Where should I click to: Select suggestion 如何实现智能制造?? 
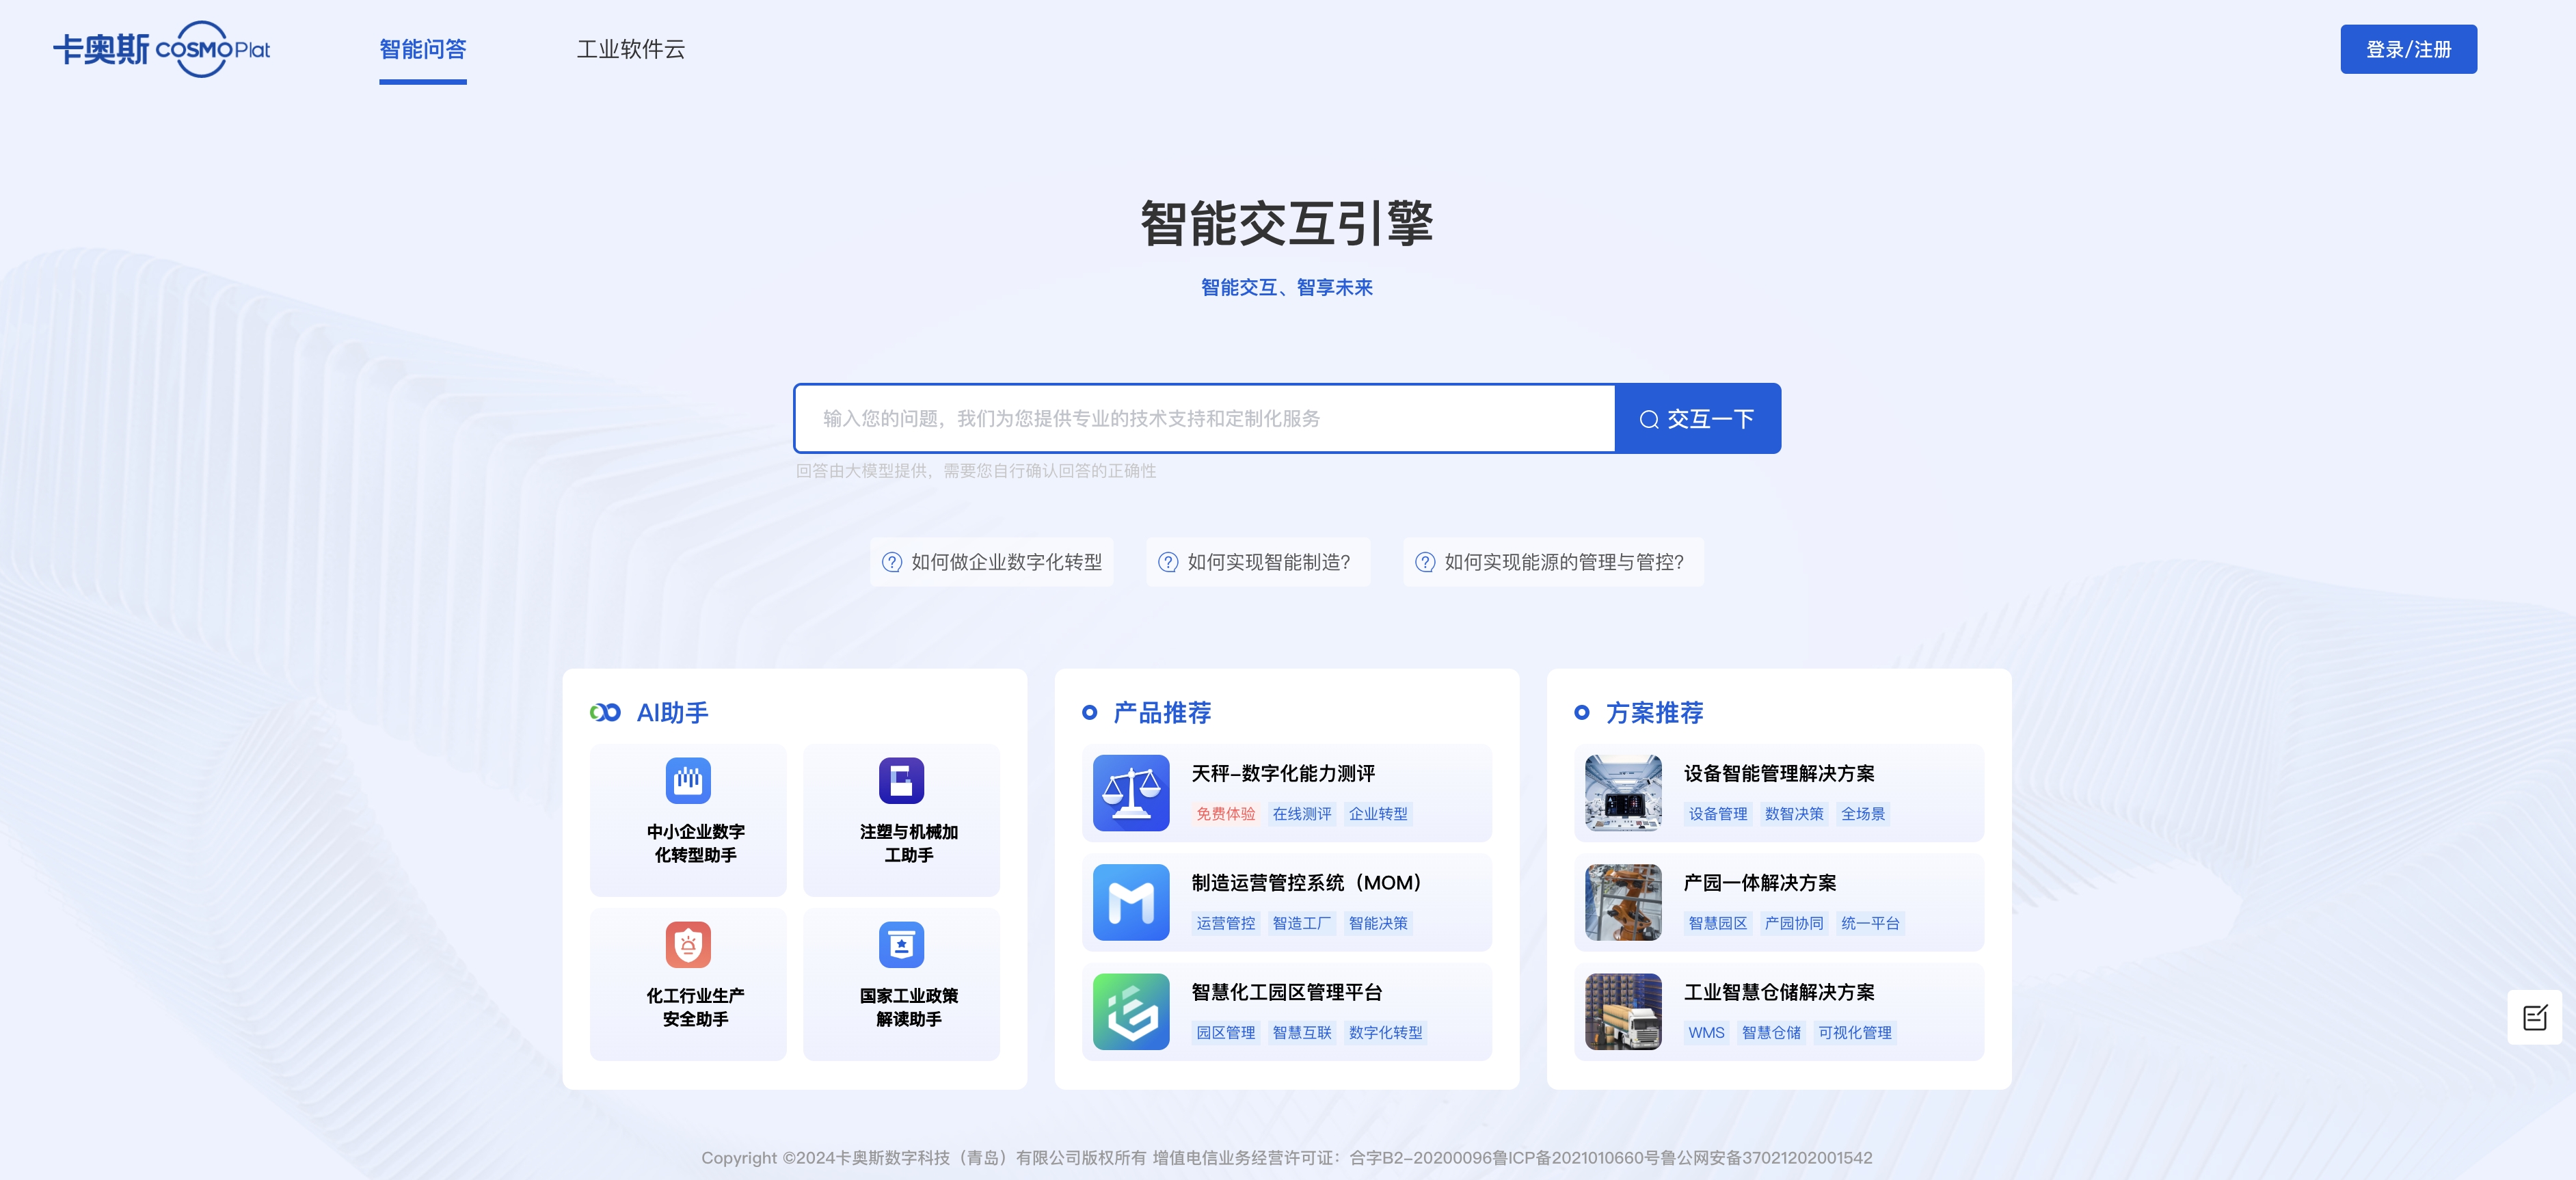tap(1258, 562)
